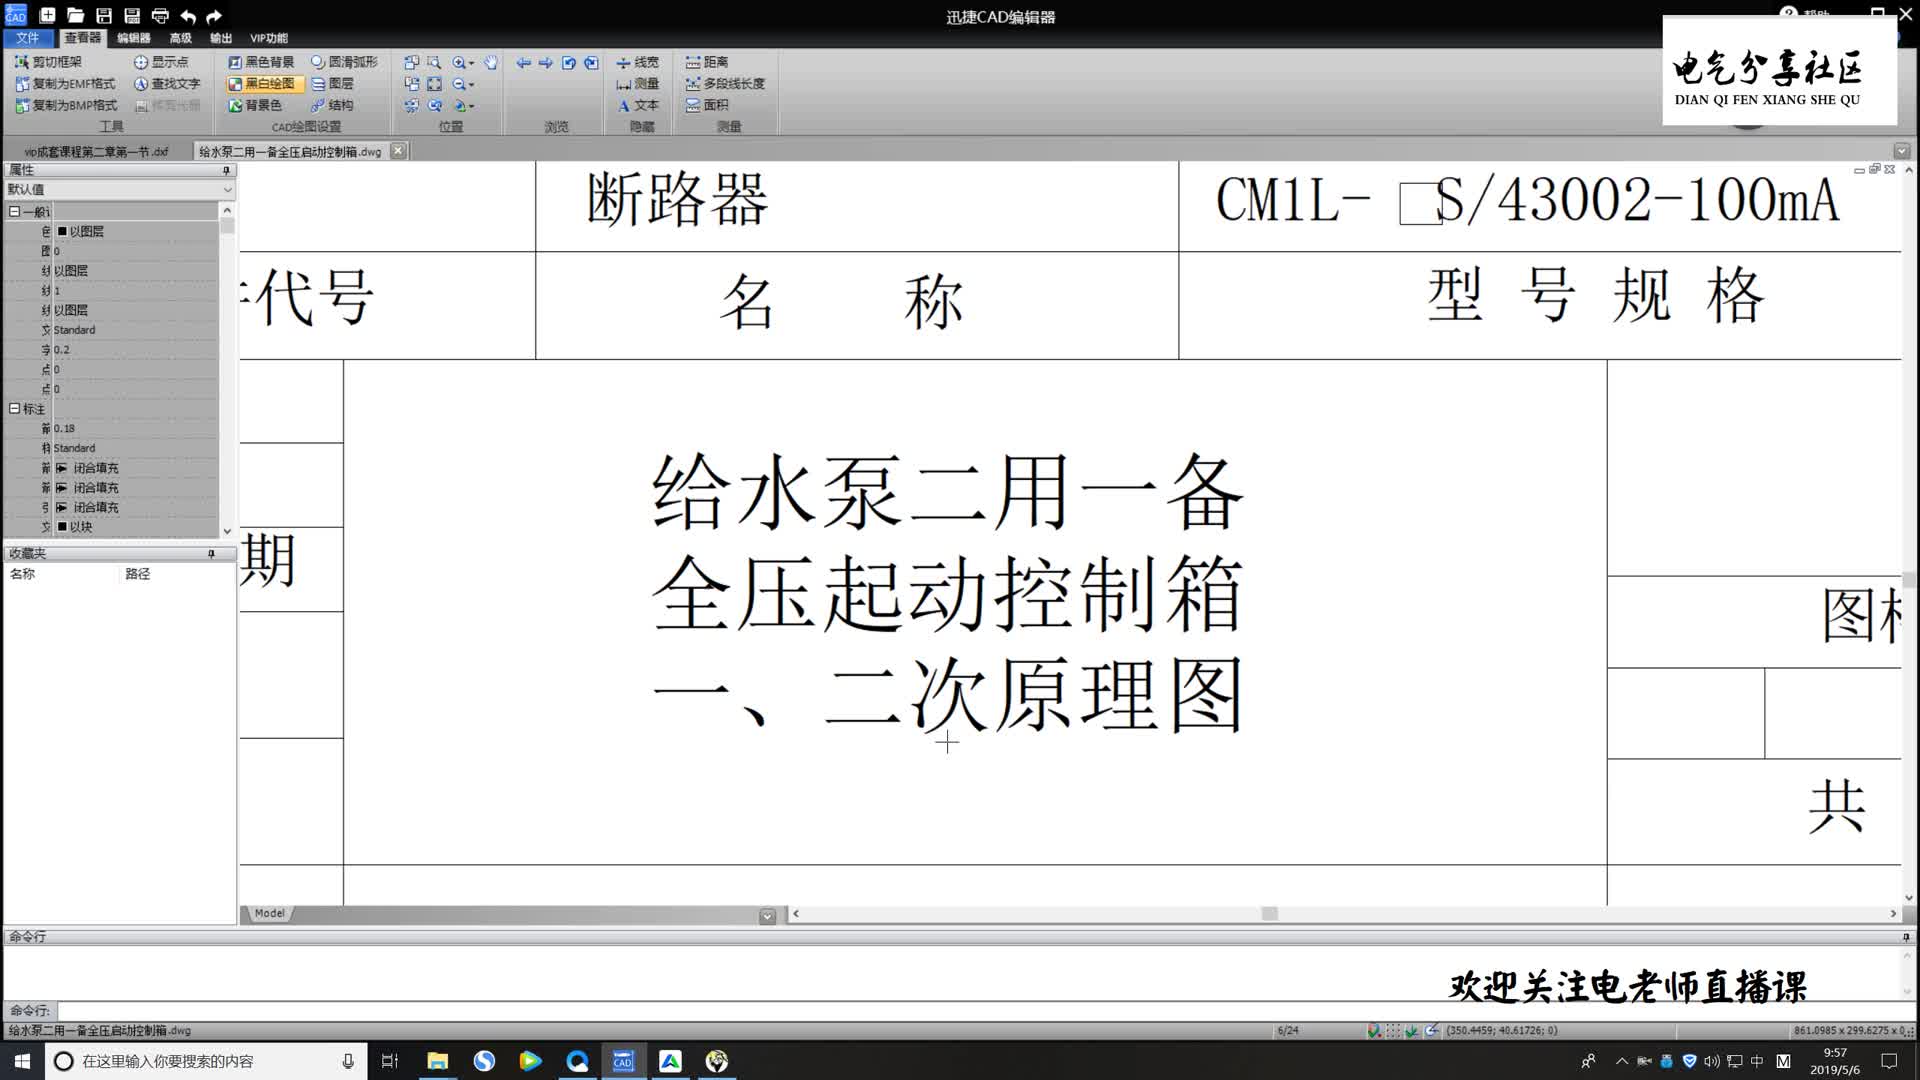The height and width of the screenshot is (1080, 1920).
Task: Toggle 文本 text visibility
Action: click(x=637, y=105)
